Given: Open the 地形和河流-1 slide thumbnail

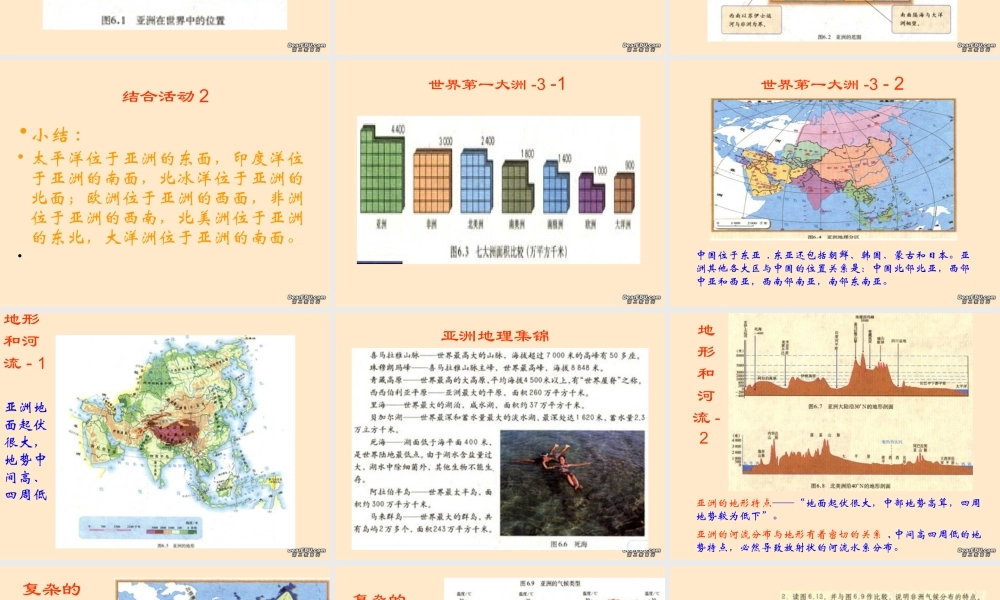Looking at the screenshot, I should click(x=165, y=436).
